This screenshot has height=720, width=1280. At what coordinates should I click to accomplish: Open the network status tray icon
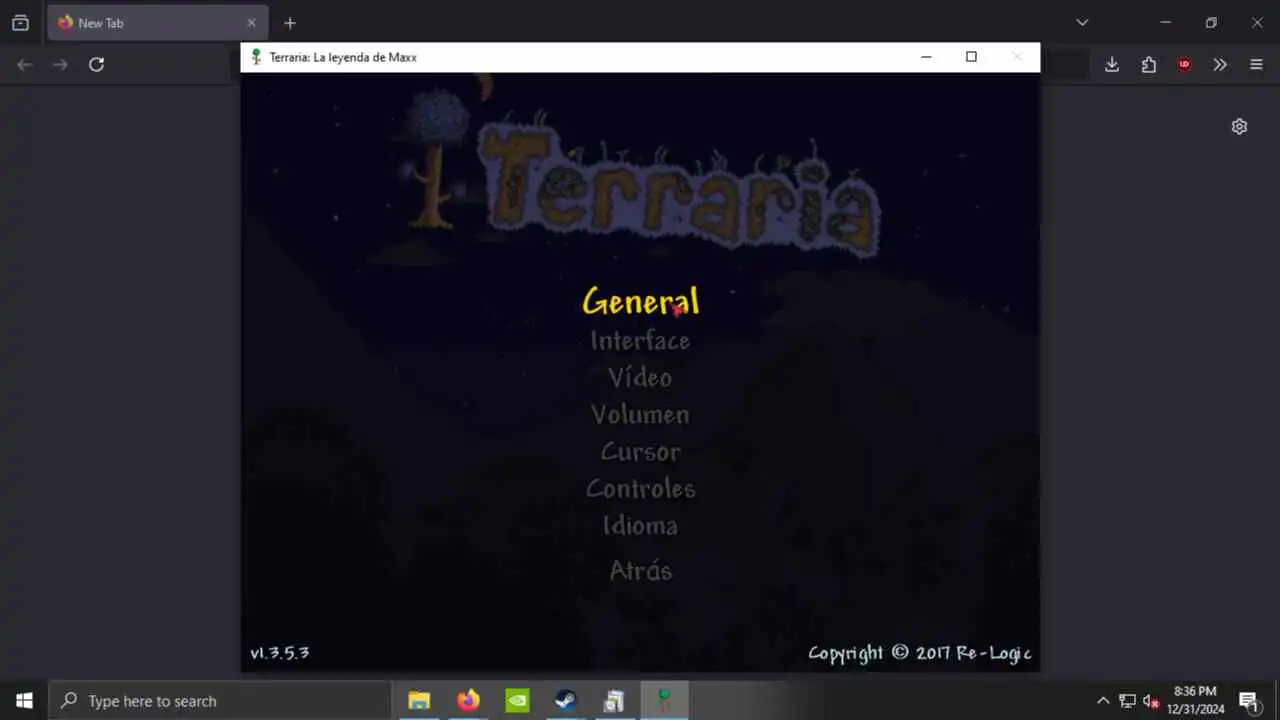coord(1127,700)
